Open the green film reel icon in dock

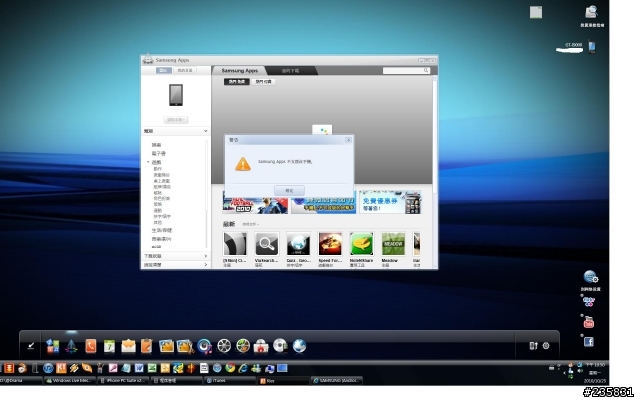coord(243,346)
